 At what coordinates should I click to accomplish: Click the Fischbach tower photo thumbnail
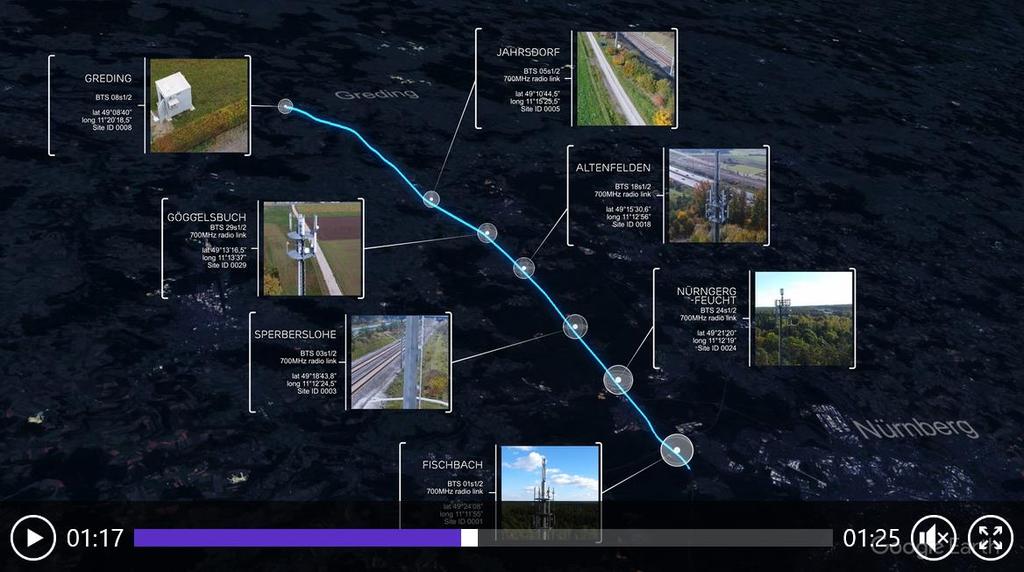pos(550,493)
